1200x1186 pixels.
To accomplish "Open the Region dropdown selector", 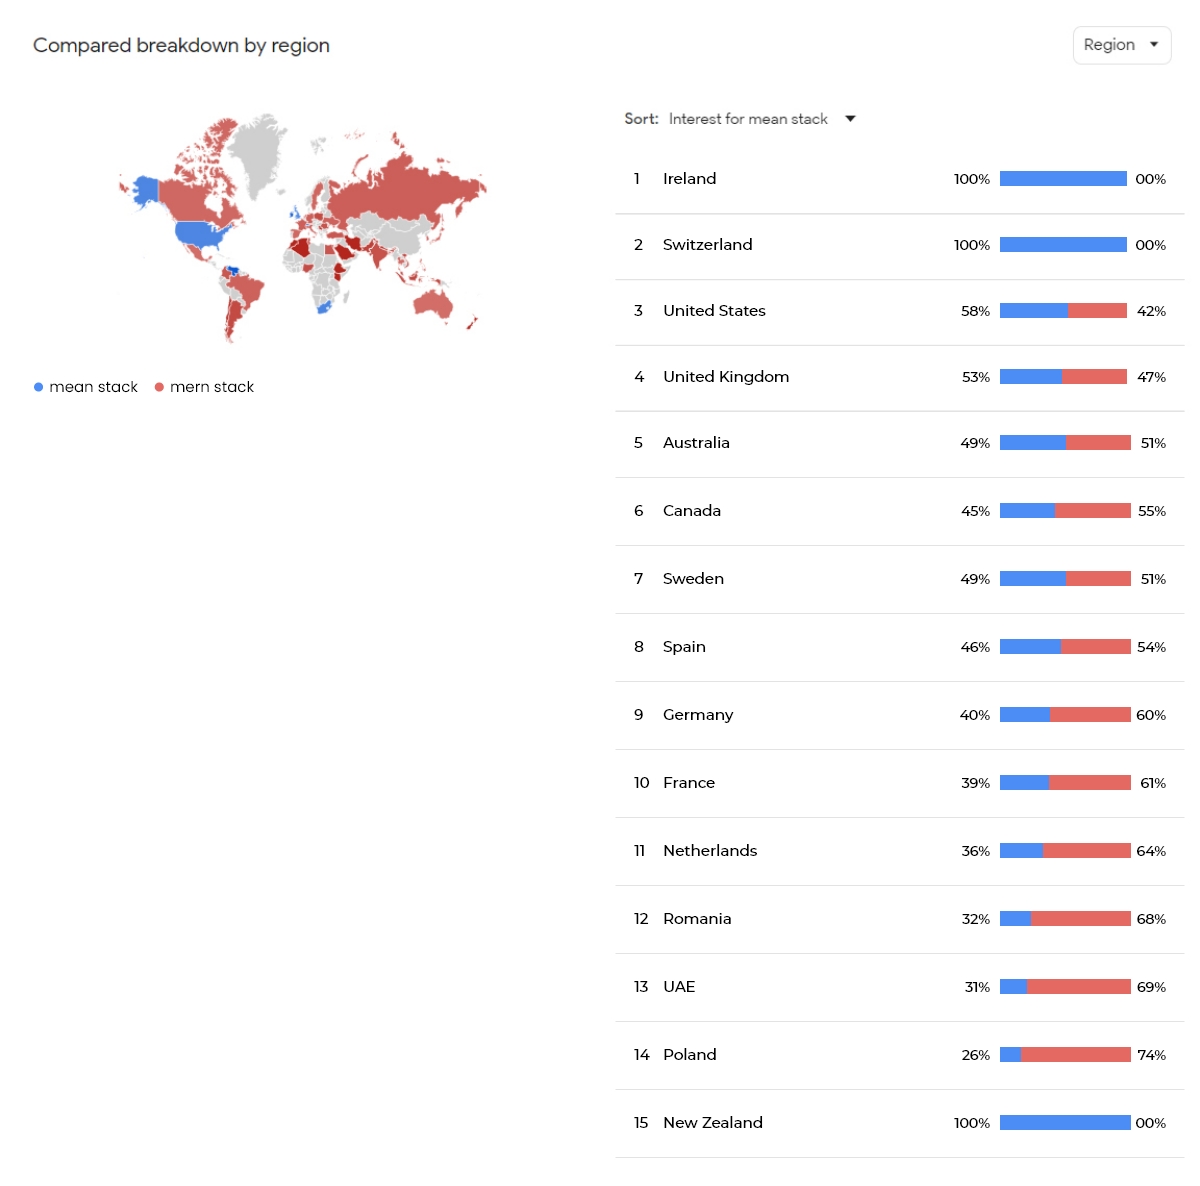I will click(x=1121, y=45).
